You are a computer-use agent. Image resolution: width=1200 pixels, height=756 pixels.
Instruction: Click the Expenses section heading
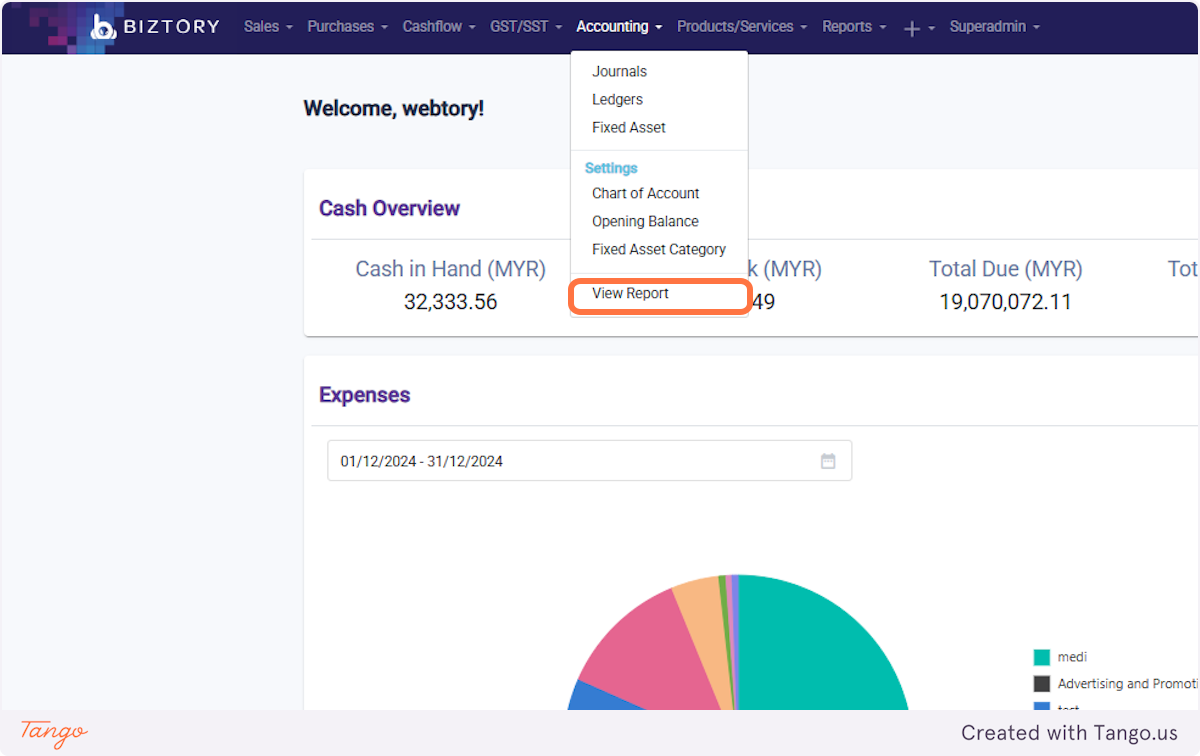click(x=364, y=395)
